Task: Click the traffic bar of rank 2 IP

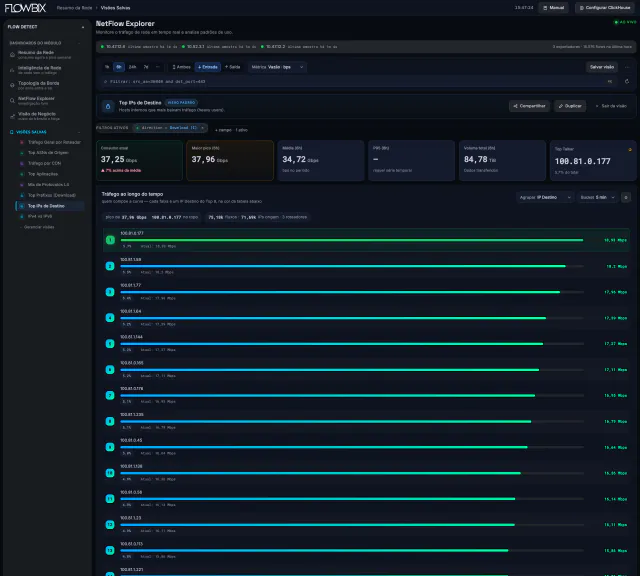Action: pyautogui.click(x=343, y=266)
